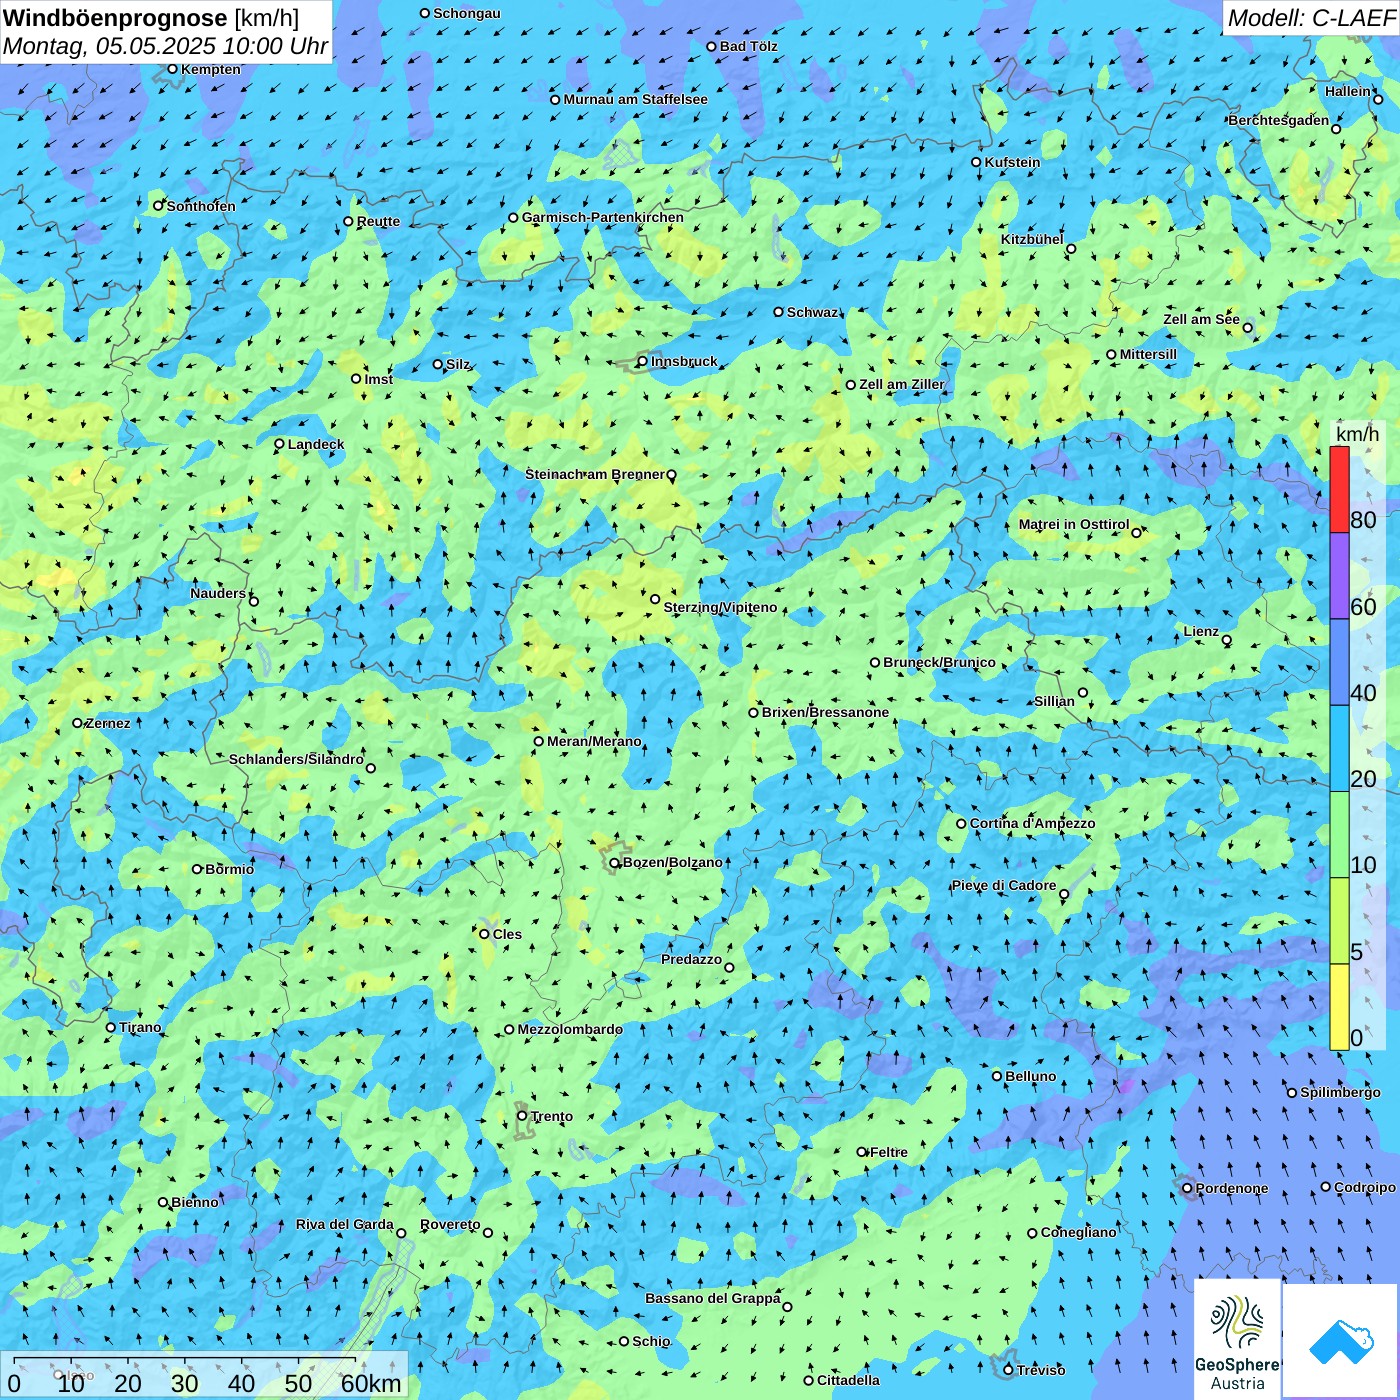This screenshot has width=1400, height=1400.
Task: Click the light blue legend color 20–40
Action: (x=1339, y=749)
